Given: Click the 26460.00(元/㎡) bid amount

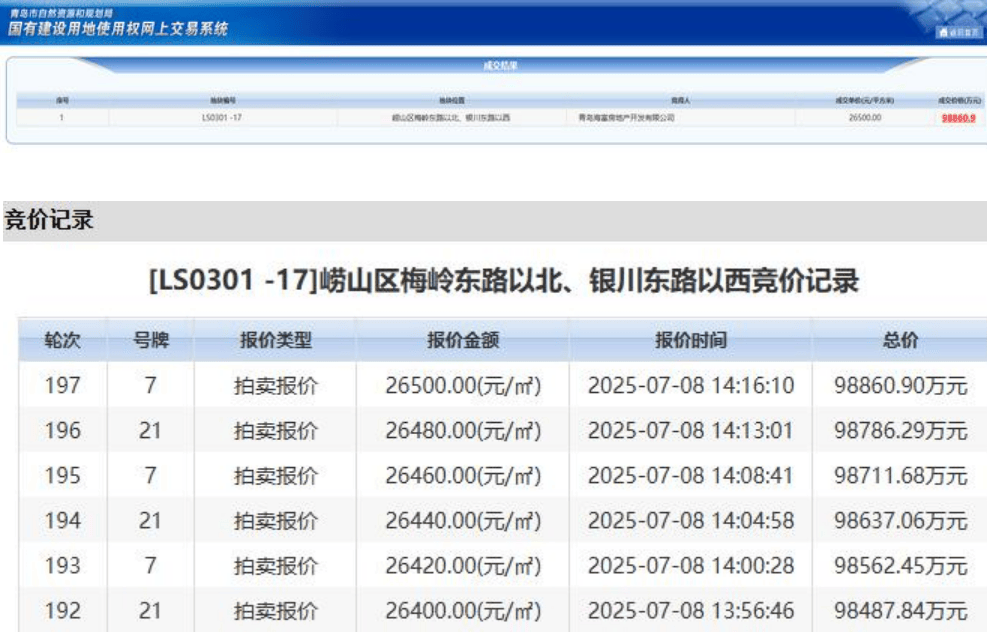Looking at the screenshot, I should pos(463,476).
